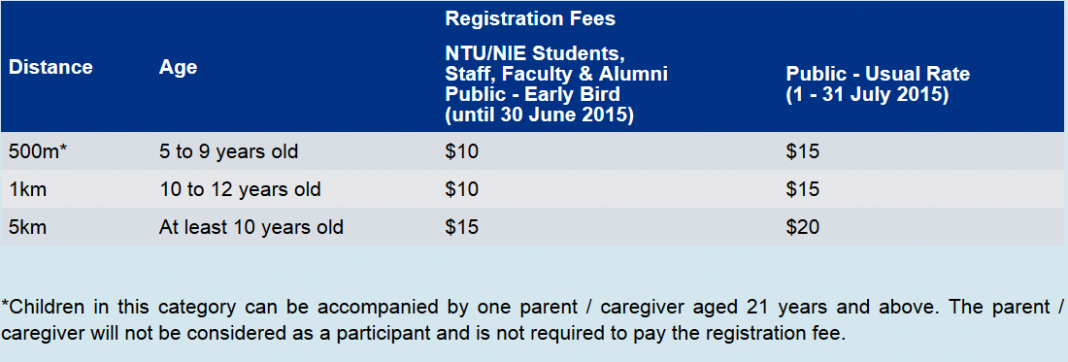This screenshot has height=362, width=1068.
Task: Click the 5 to 9 years old cell
Action: click(229, 151)
